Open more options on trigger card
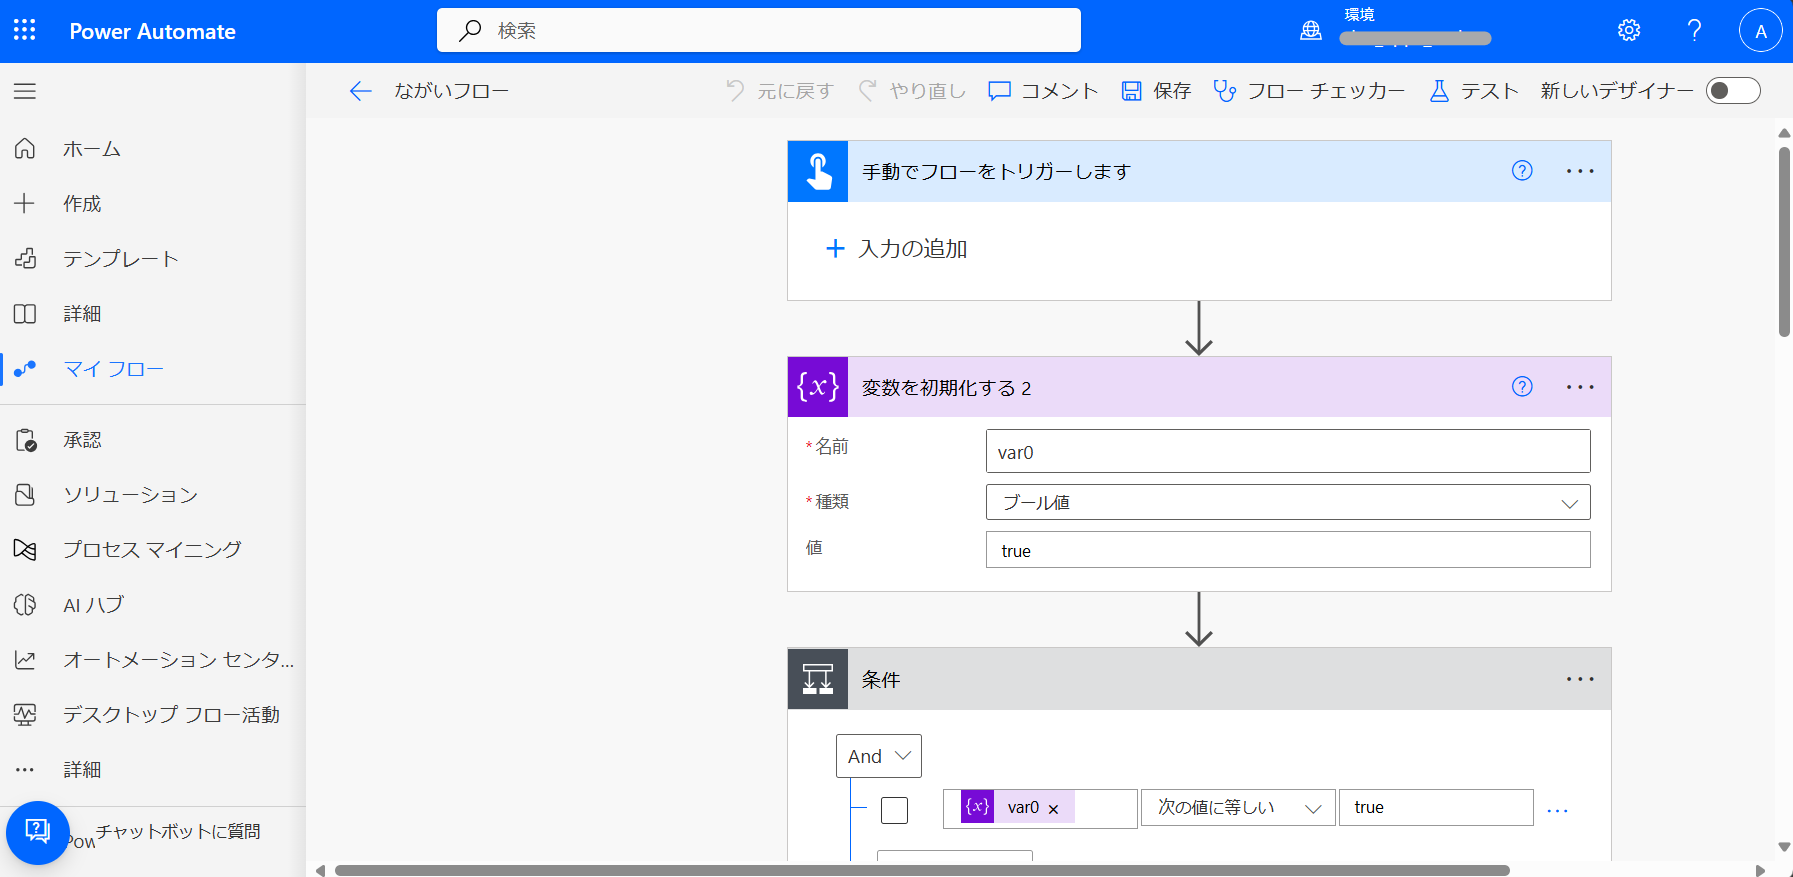 [x=1580, y=171]
